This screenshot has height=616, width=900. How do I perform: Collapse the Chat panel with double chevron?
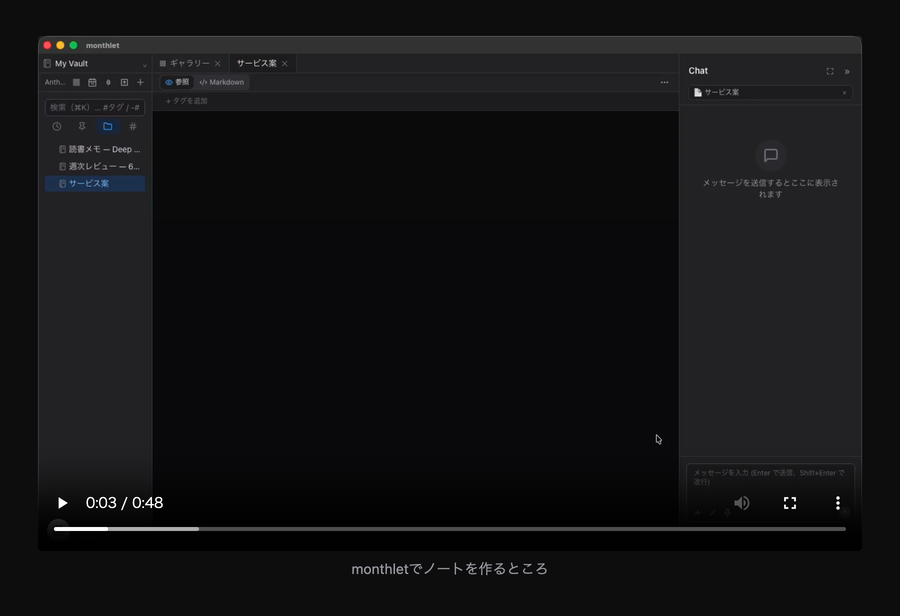tap(847, 71)
